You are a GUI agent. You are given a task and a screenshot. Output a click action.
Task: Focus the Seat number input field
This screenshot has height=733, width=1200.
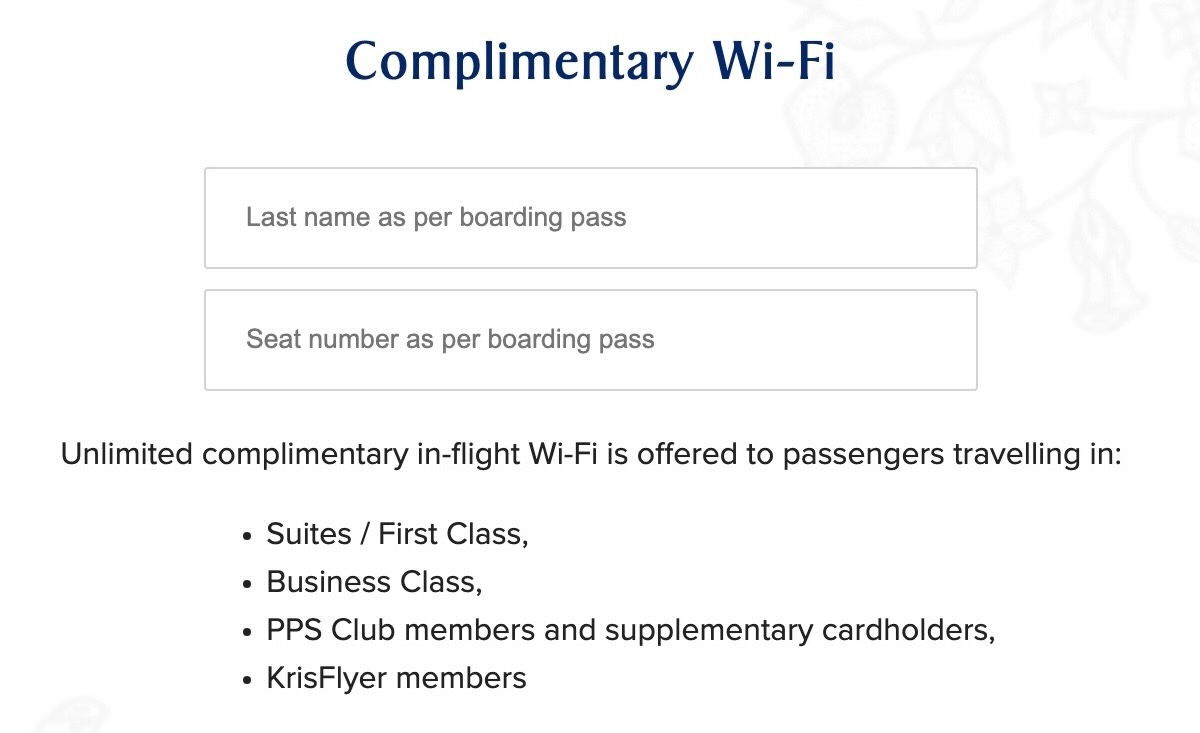[x=590, y=340]
